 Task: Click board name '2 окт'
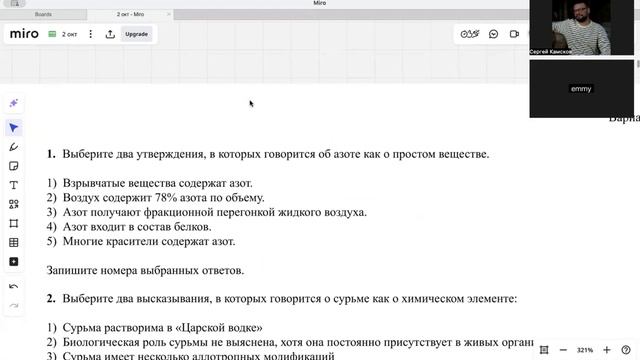[x=69, y=34]
